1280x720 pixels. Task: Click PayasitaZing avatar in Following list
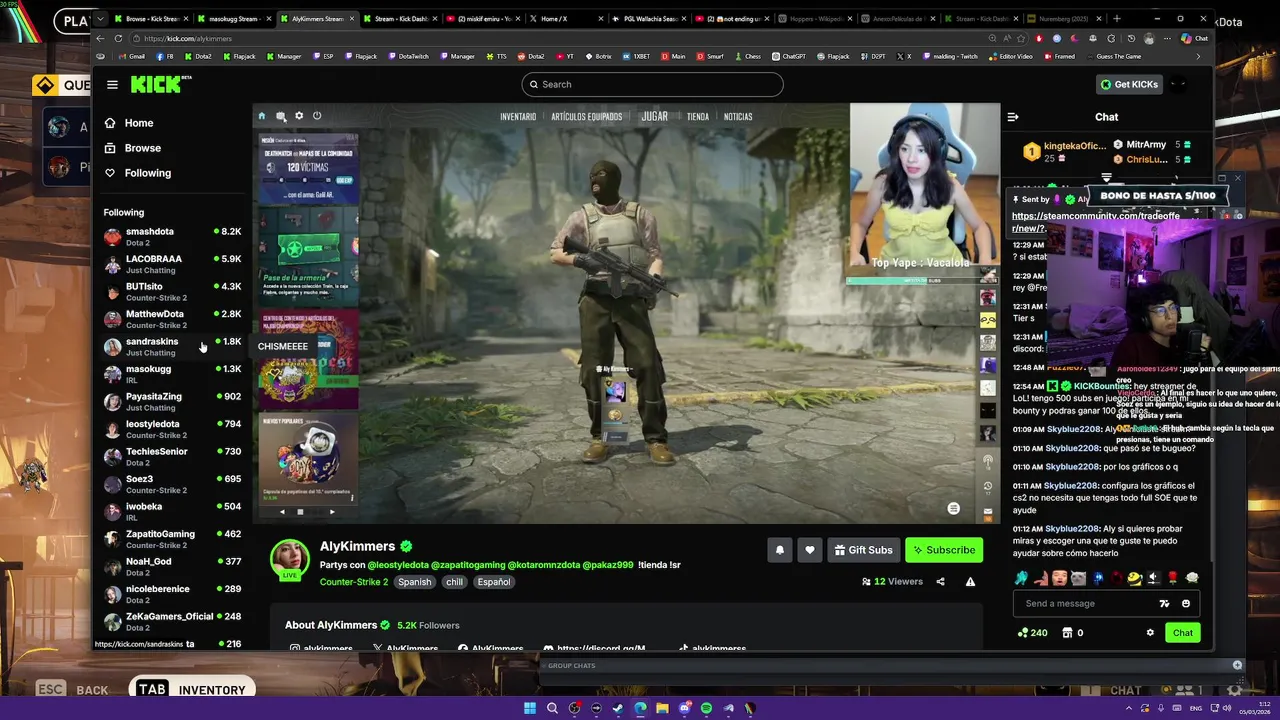pyautogui.click(x=112, y=402)
